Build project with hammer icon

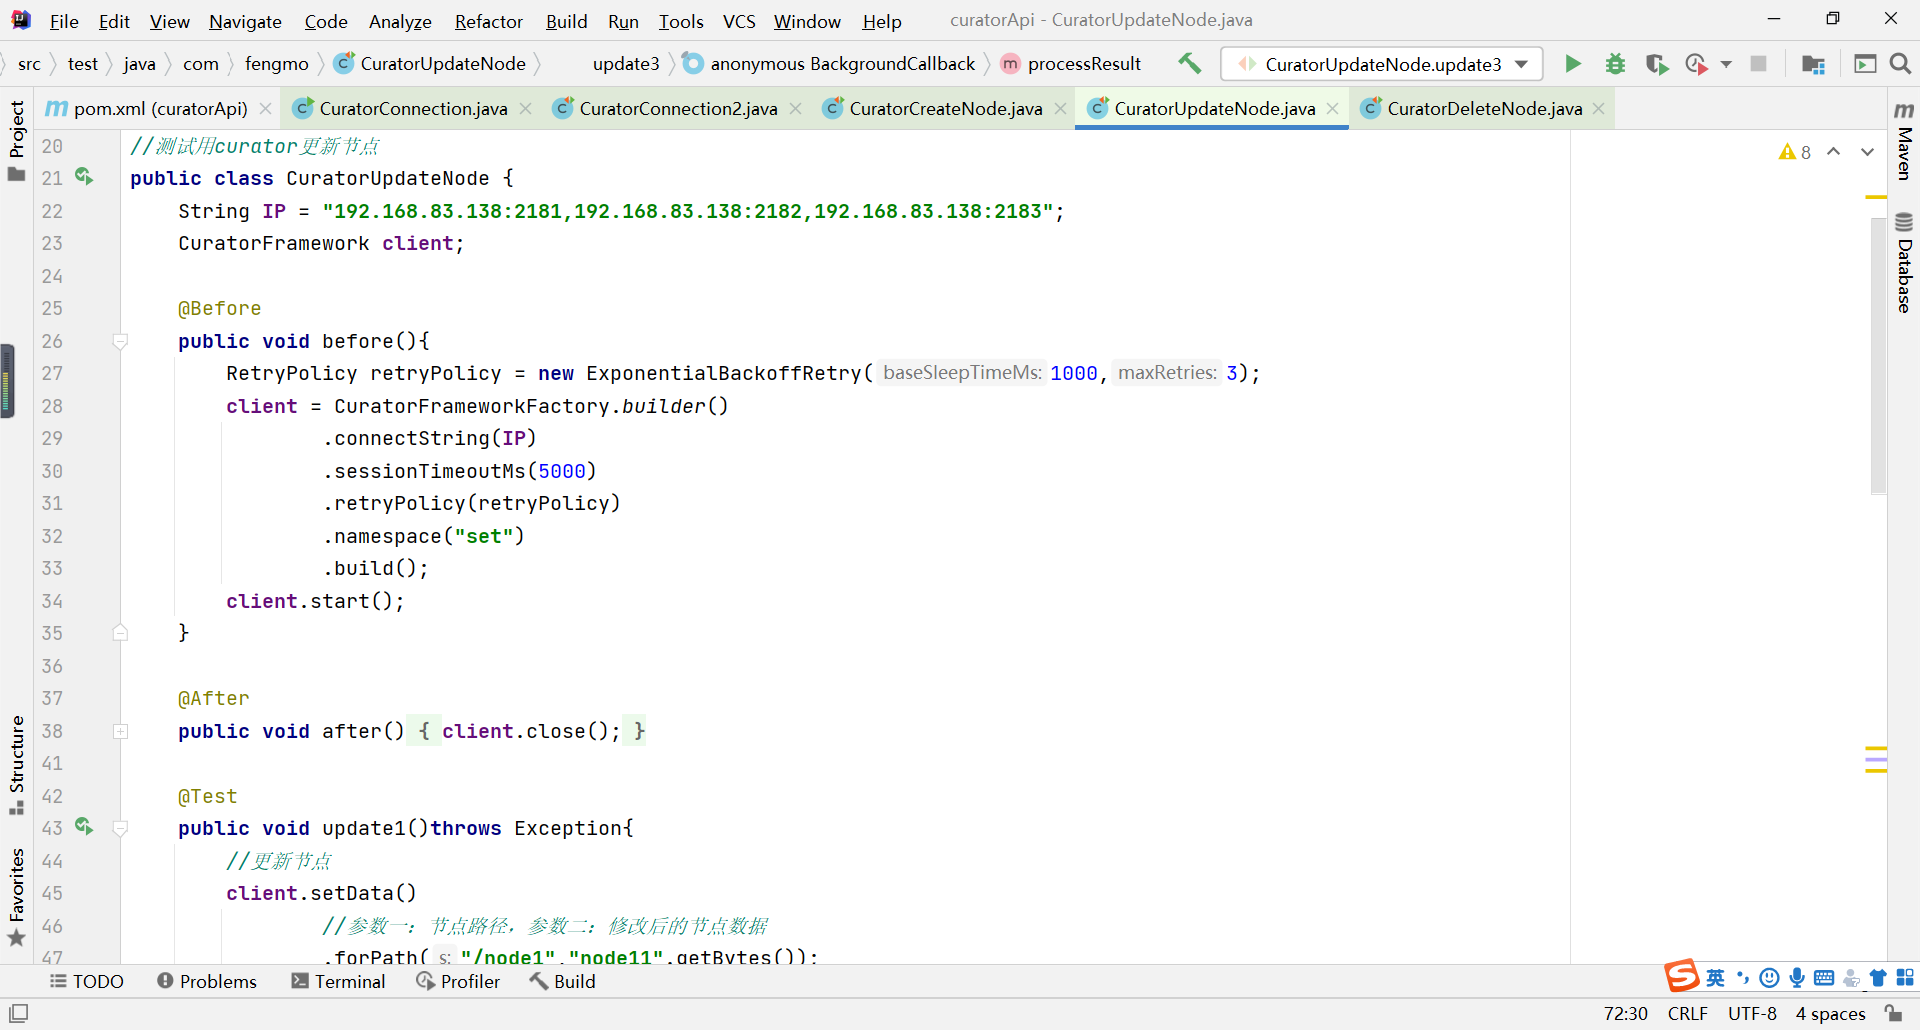coord(1189,63)
